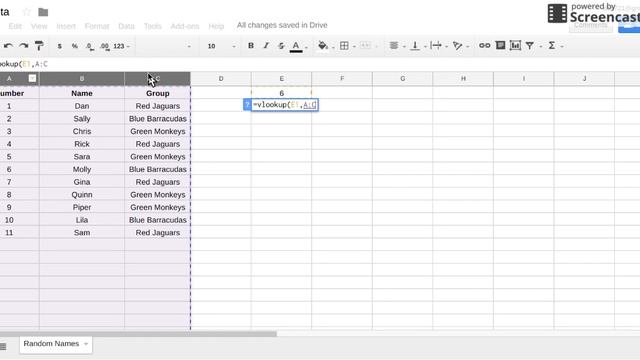
Task: Open the font size 10 dropdown
Action: [221, 46]
